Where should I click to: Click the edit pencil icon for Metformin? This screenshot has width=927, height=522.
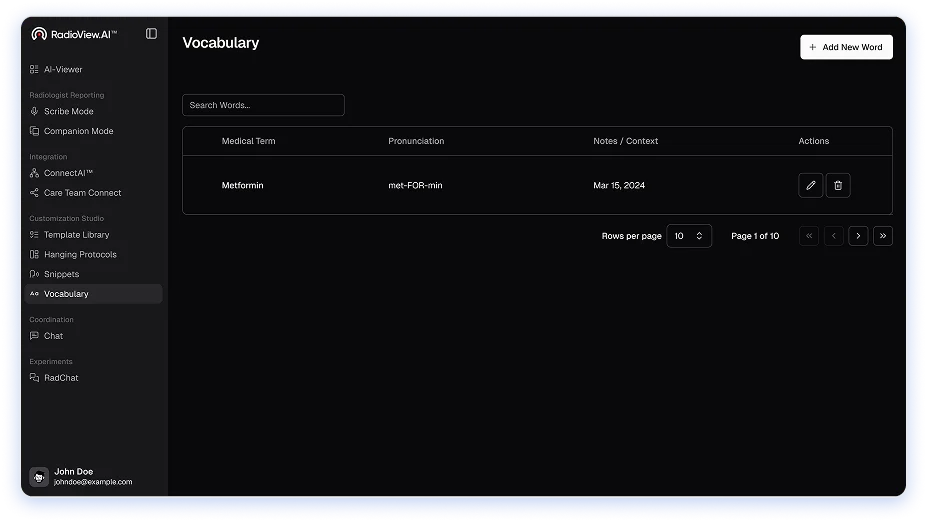810,185
